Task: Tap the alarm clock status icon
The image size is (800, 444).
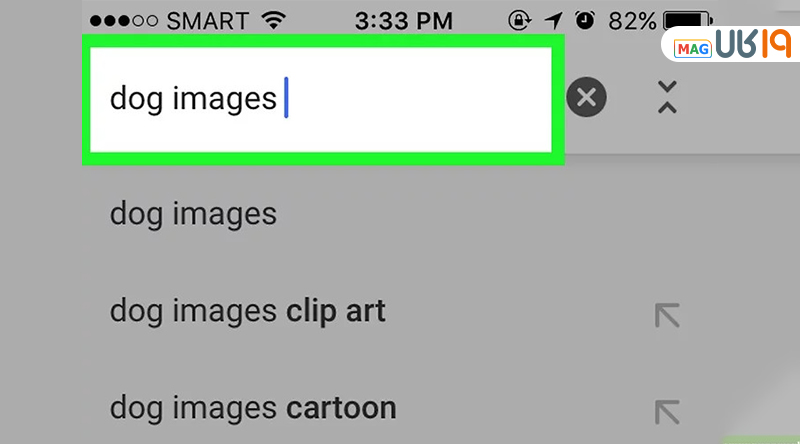Action: pos(583,21)
